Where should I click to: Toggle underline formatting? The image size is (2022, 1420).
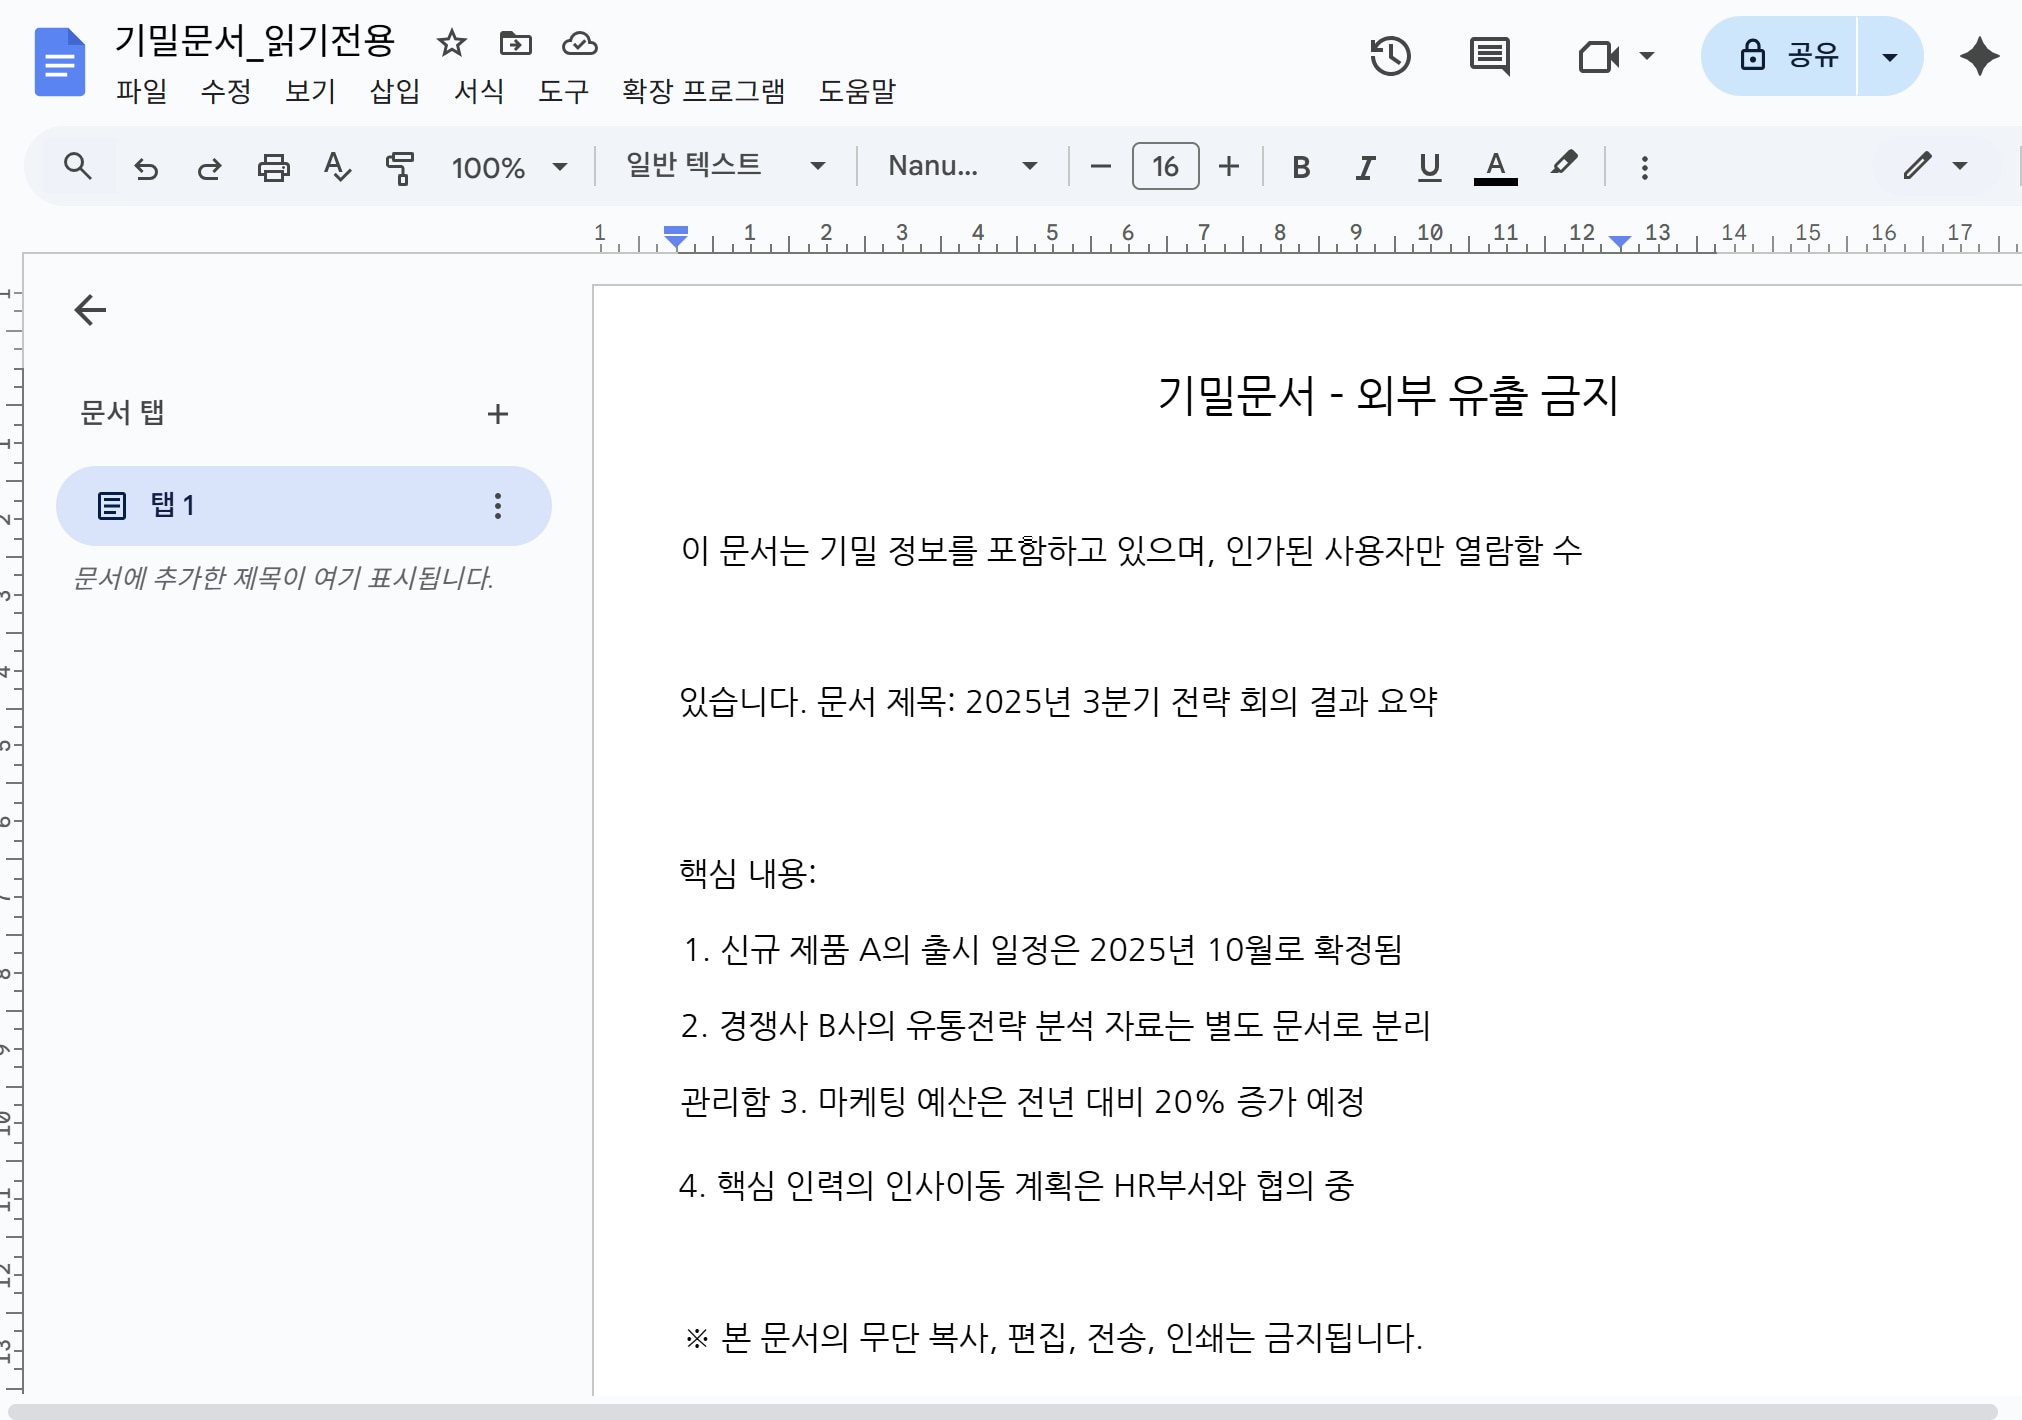point(1430,167)
